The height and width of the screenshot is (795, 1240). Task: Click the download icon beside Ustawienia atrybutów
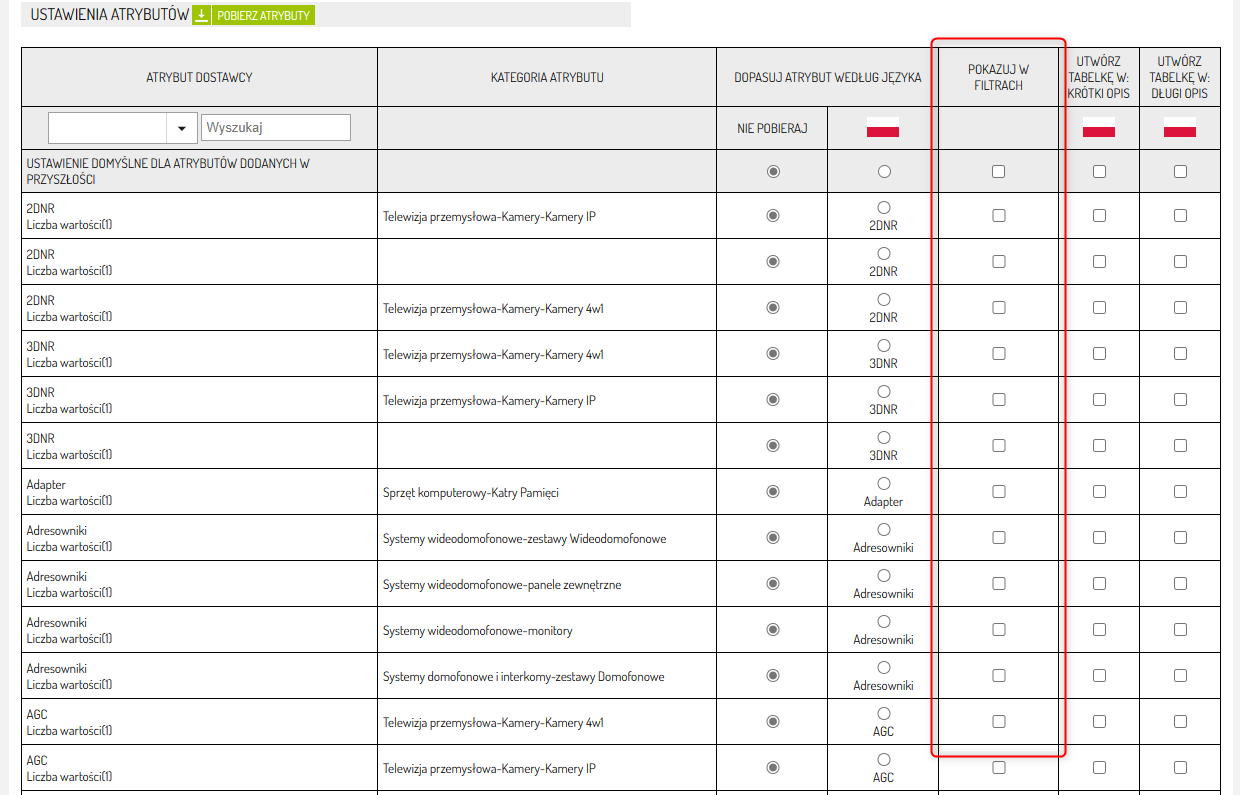(x=201, y=15)
